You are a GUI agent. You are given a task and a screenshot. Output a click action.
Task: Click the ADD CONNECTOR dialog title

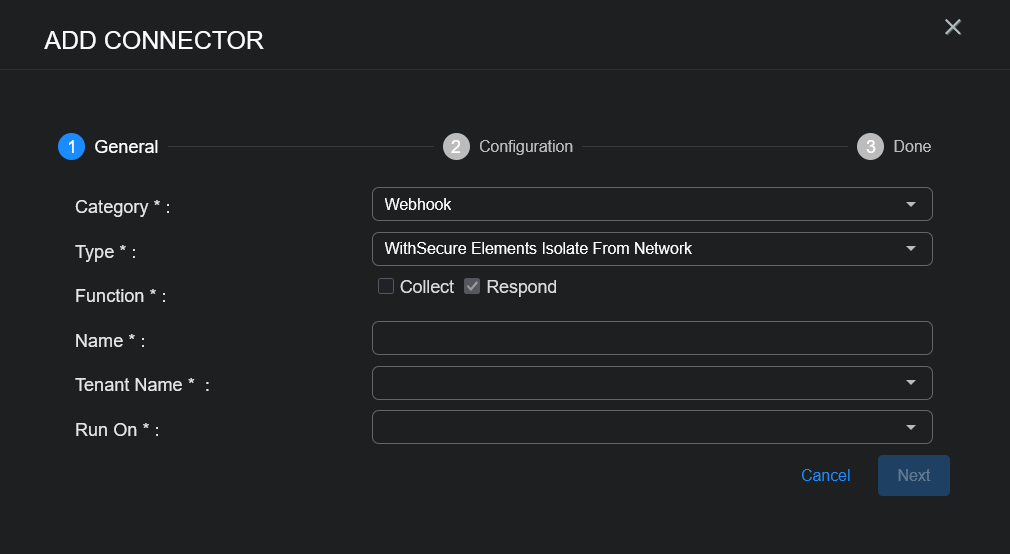tap(154, 40)
